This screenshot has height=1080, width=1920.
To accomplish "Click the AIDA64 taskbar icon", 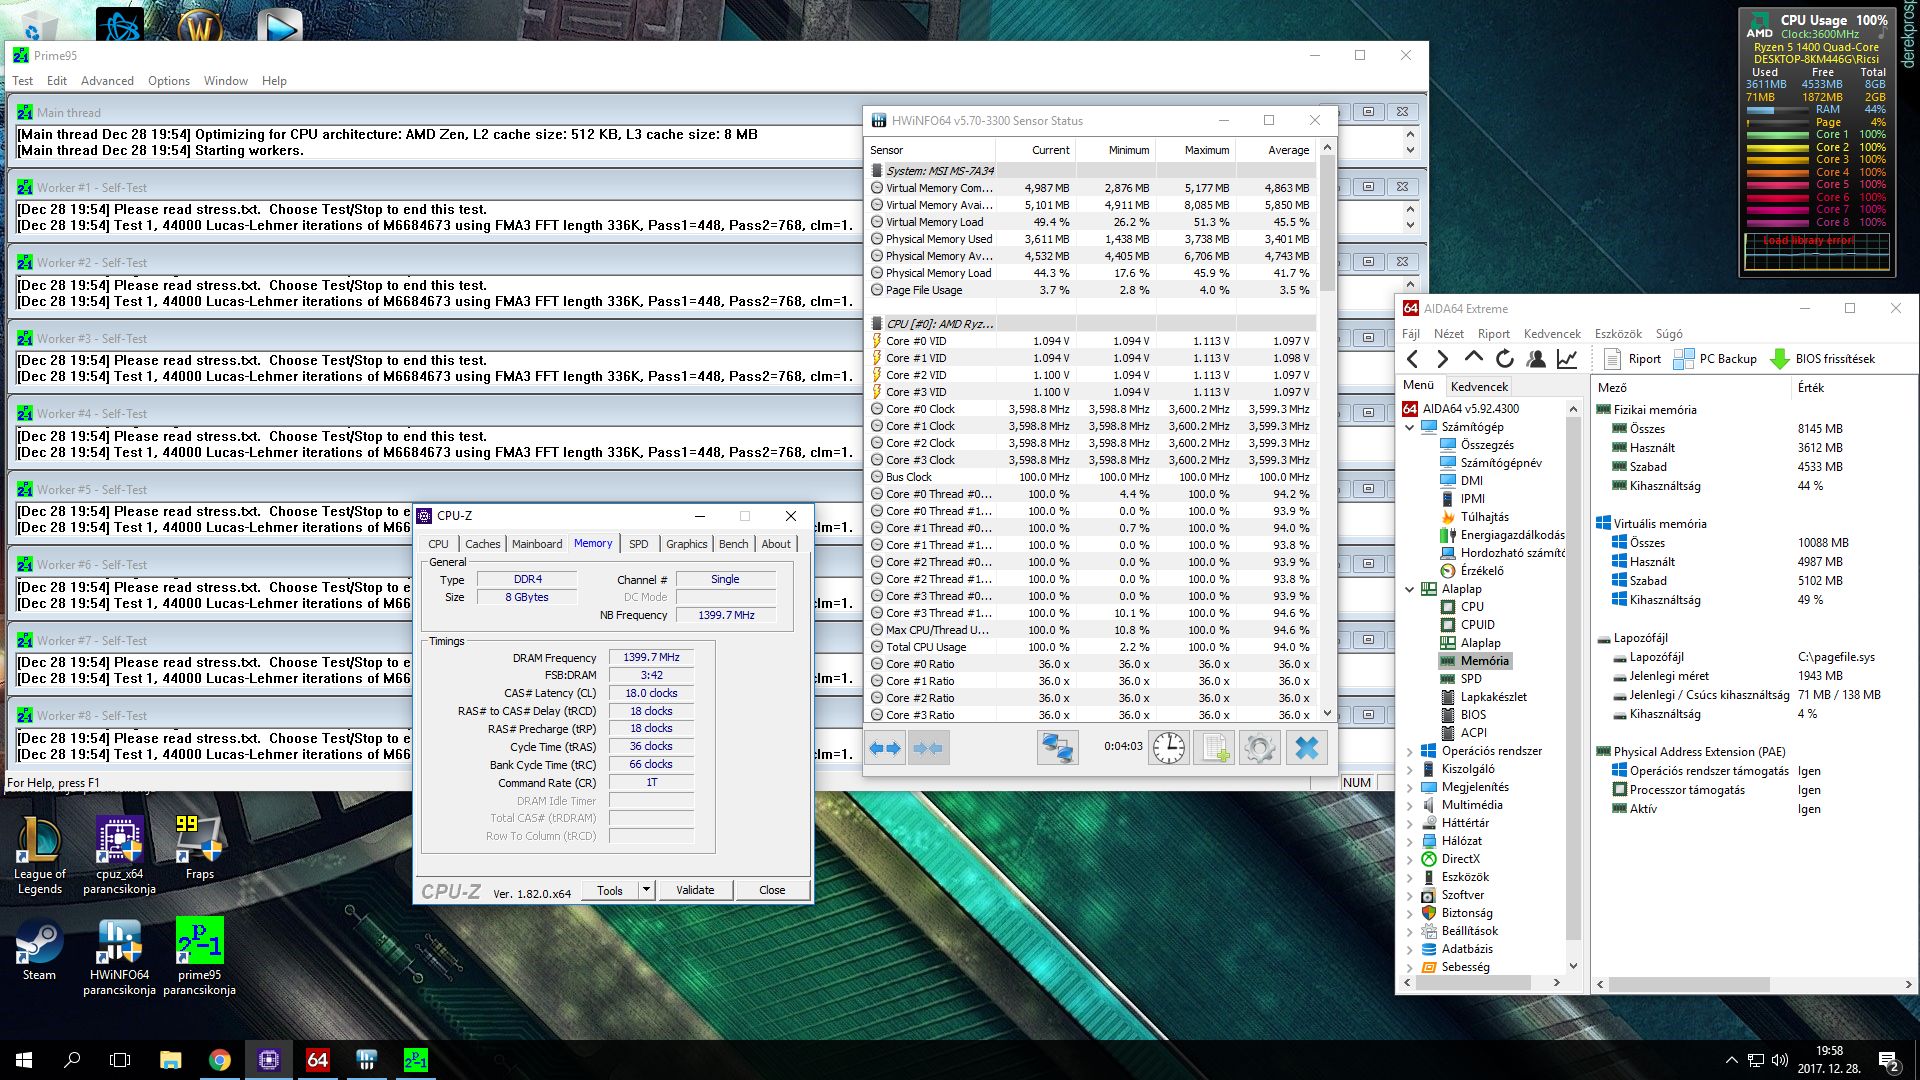I will point(317,1060).
